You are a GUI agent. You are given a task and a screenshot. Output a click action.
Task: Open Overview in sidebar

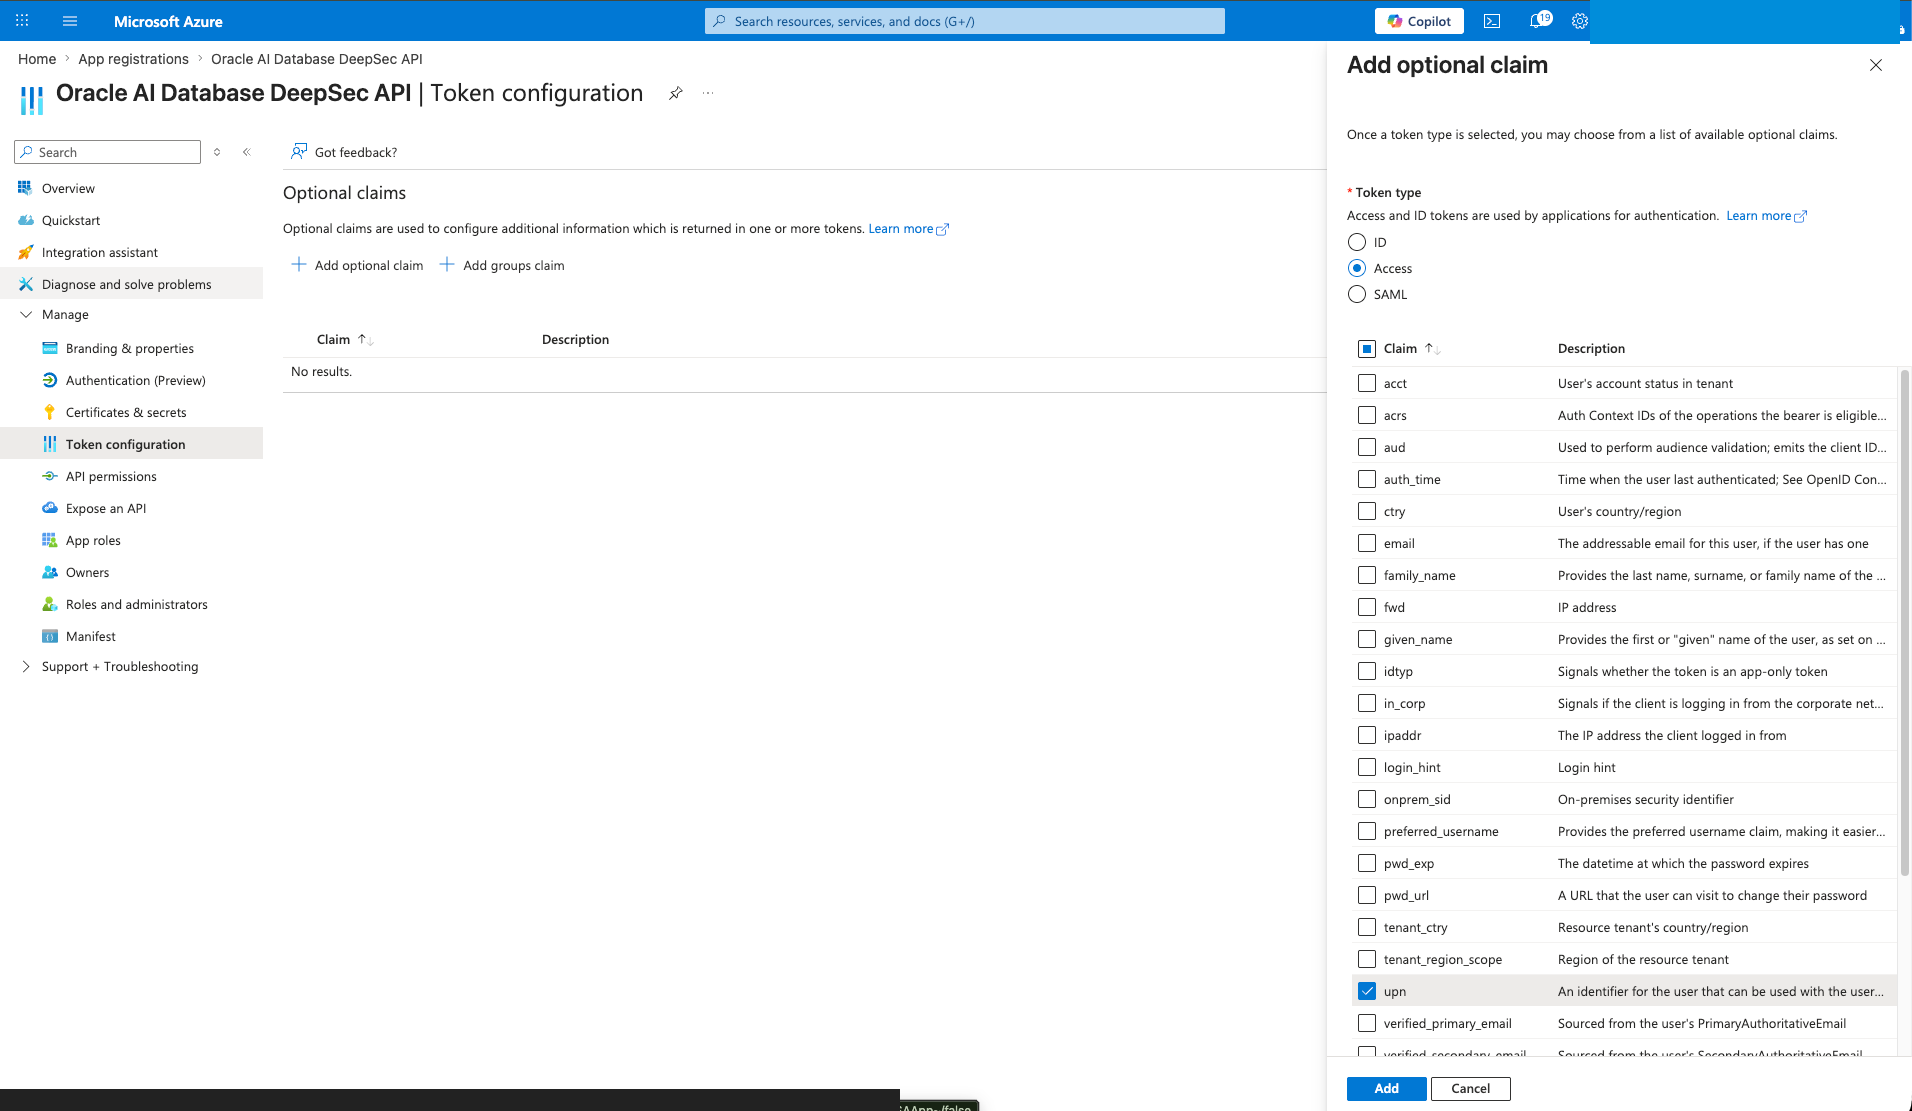coord(132,188)
